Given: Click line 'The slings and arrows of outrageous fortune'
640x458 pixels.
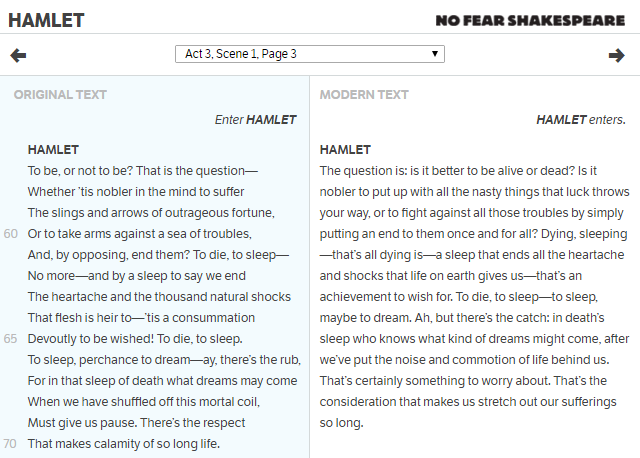Looking at the screenshot, I should [151, 213].
